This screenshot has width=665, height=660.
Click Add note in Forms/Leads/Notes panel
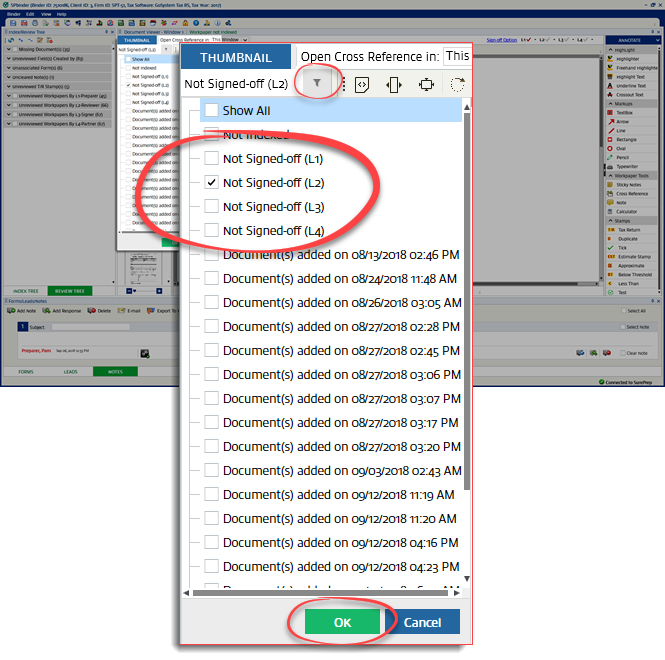pos(22,310)
